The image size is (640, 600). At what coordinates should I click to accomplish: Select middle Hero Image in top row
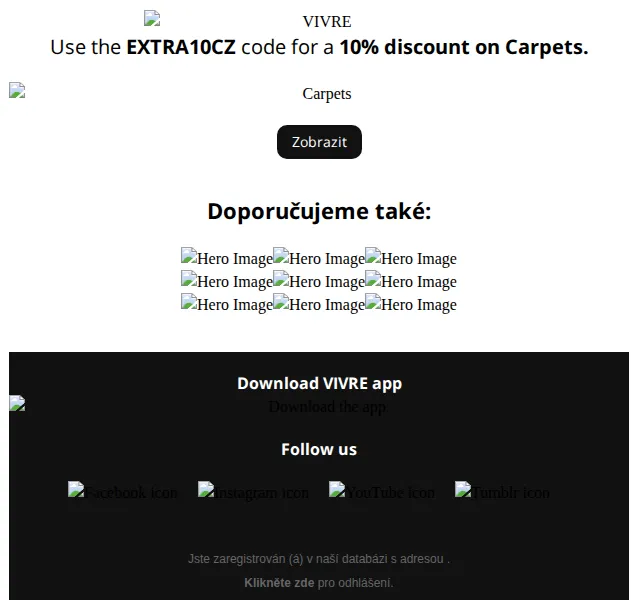pyautogui.click(x=319, y=258)
